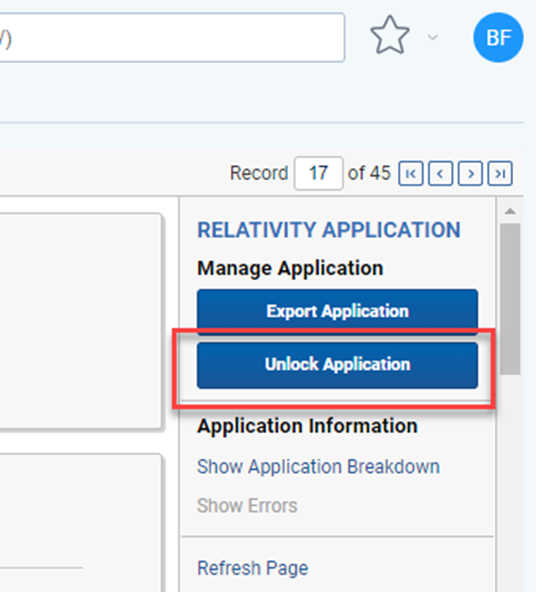
Task: Open the dropdown chevron beside the star
Action: pyautogui.click(x=433, y=37)
